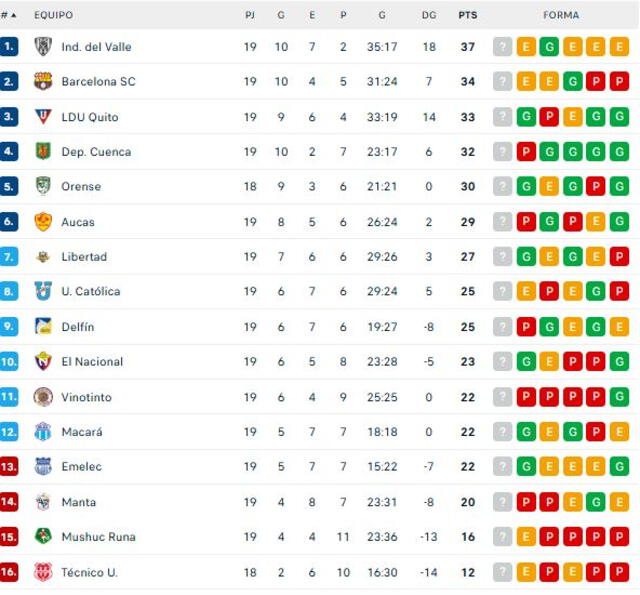Click the PJ column header
Image resolution: width=640 pixels, height=595 pixels.
[250, 15]
